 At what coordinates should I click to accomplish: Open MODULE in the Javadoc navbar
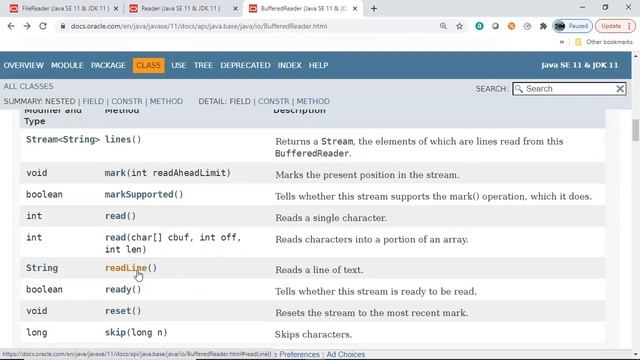click(x=67, y=65)
